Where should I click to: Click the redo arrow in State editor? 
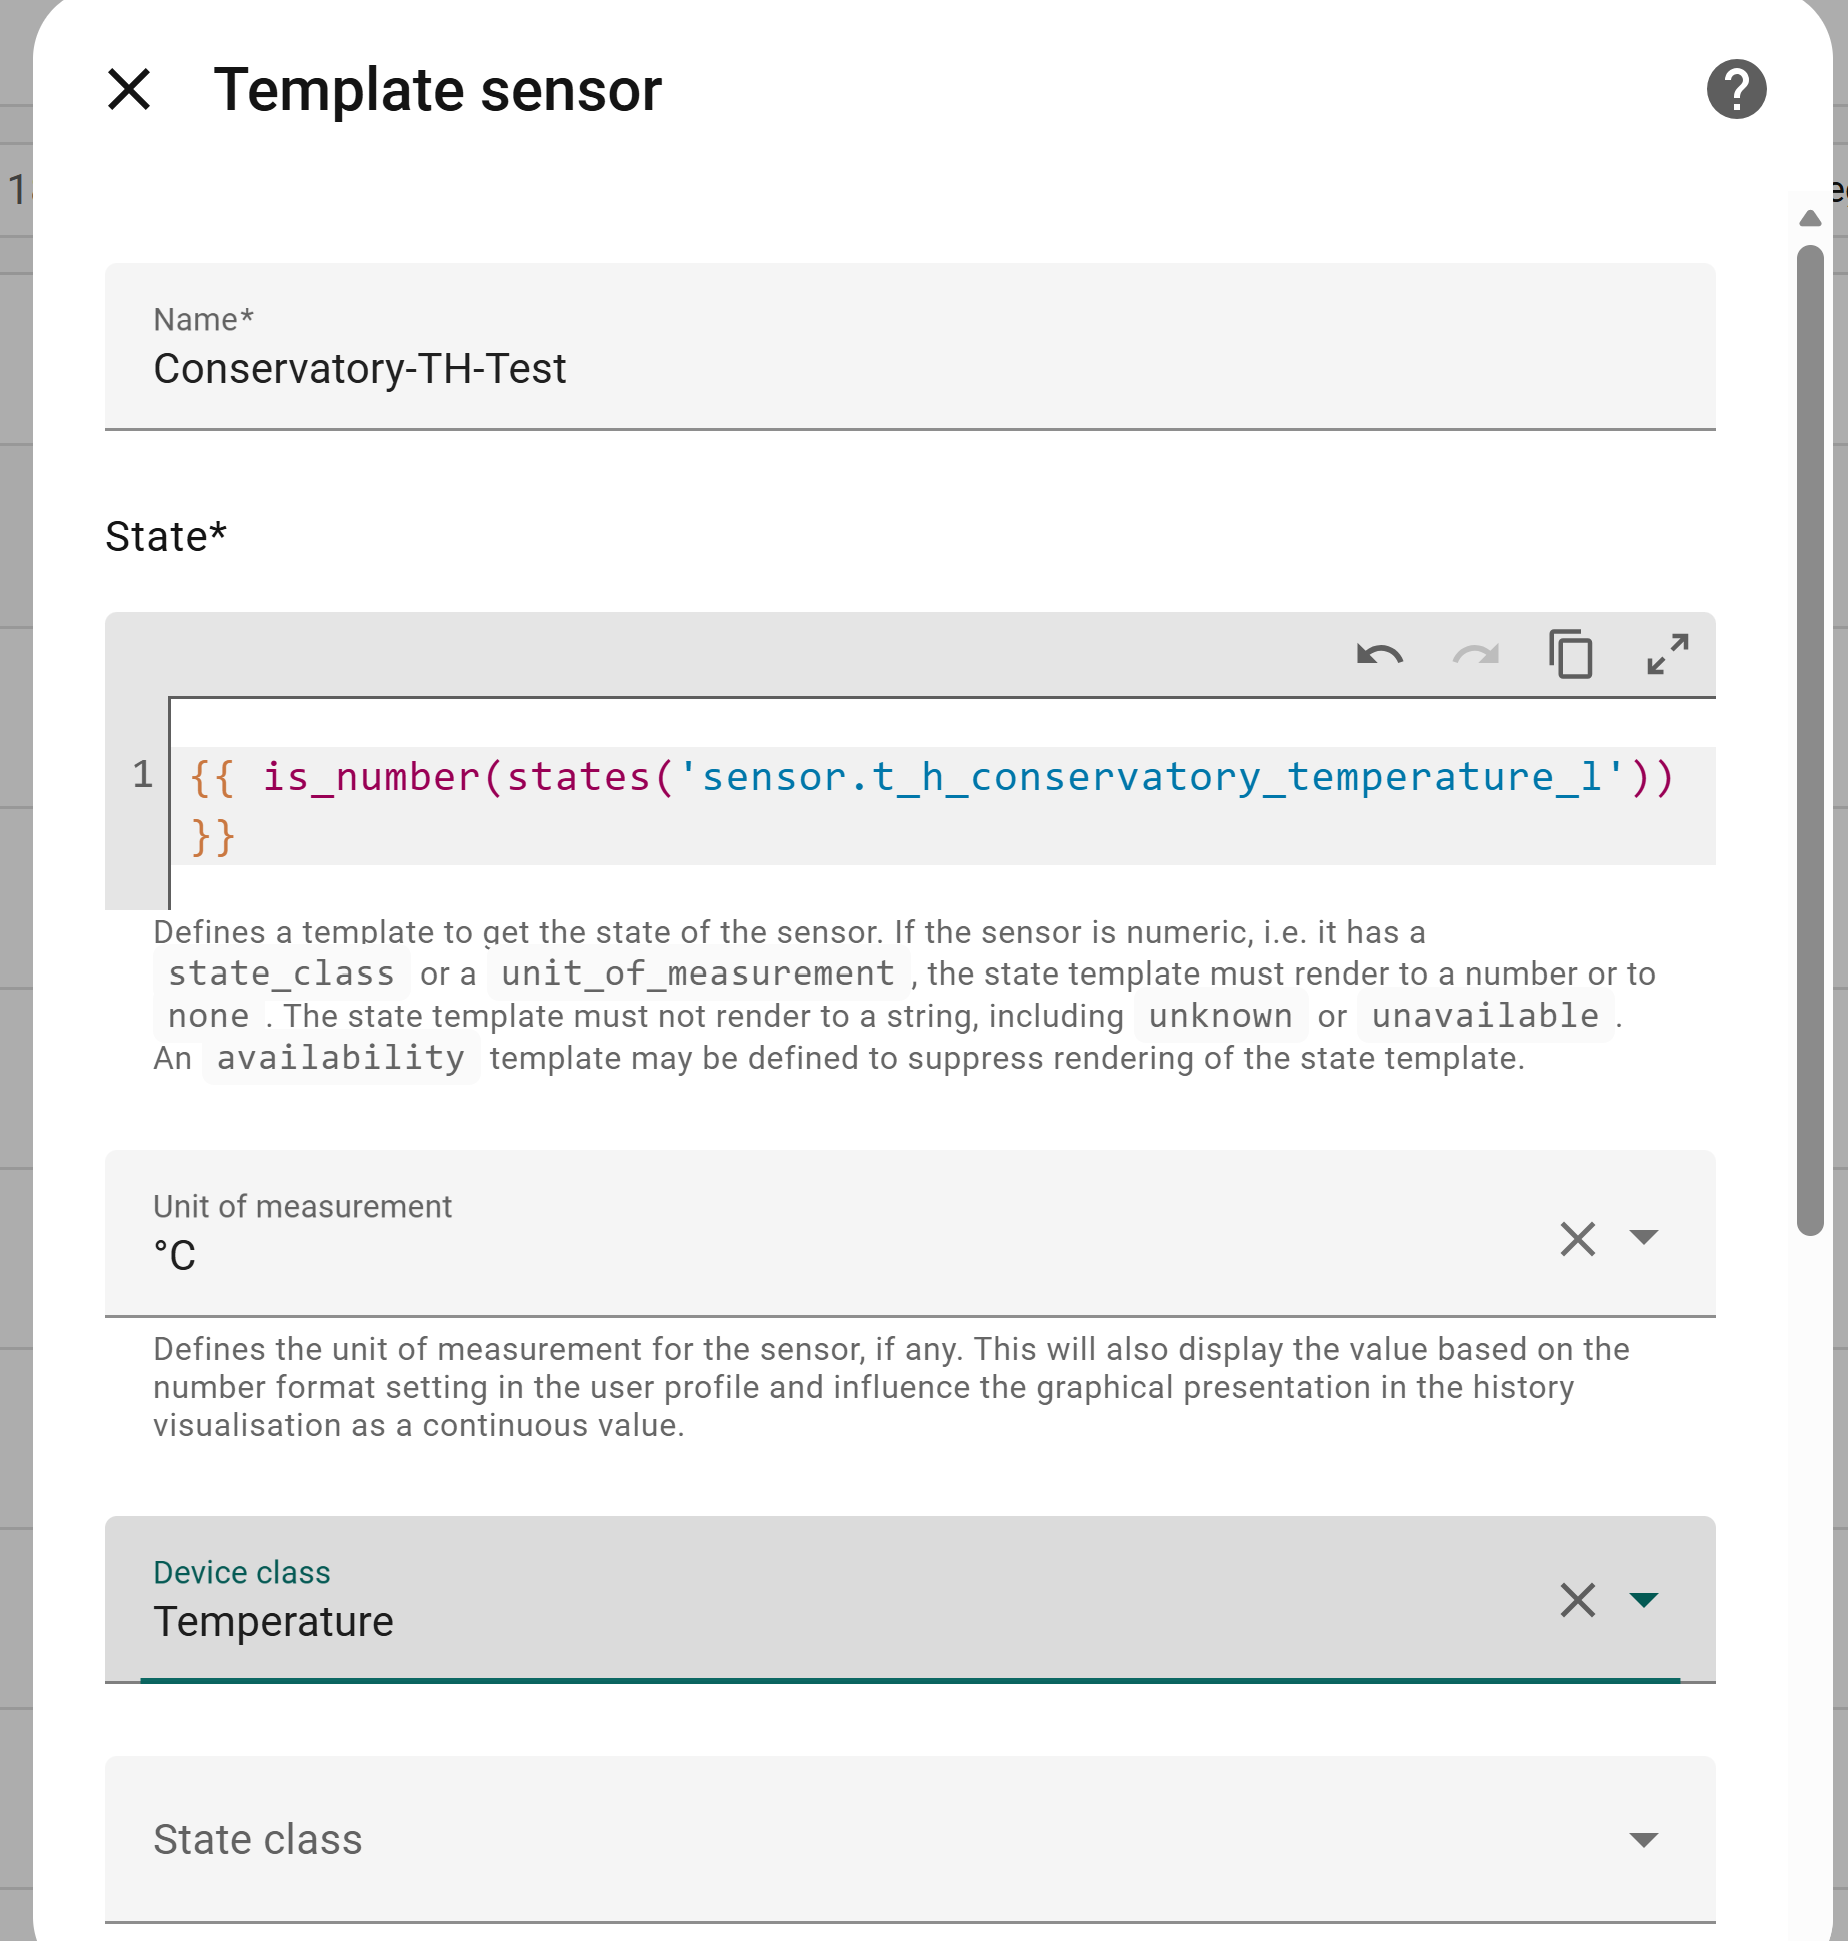(x=1475, y=655)
